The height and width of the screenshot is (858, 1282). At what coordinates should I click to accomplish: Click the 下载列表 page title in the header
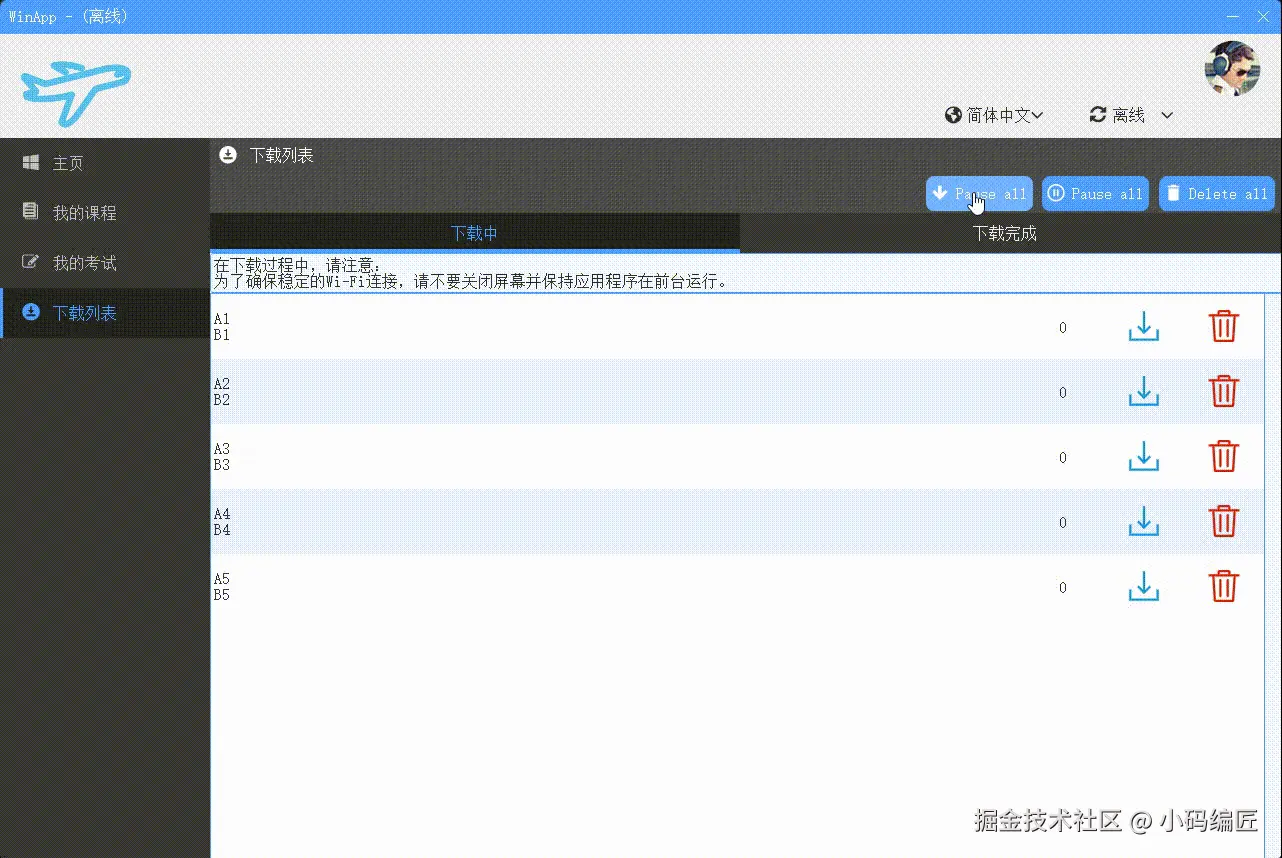[282, 155]
